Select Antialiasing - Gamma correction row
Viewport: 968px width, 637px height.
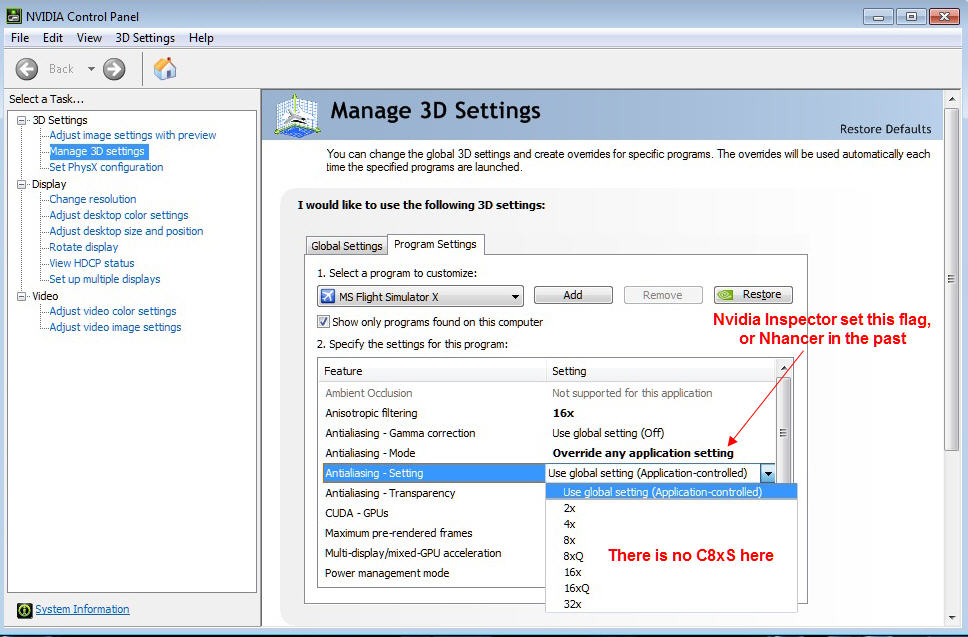(547, 433)
